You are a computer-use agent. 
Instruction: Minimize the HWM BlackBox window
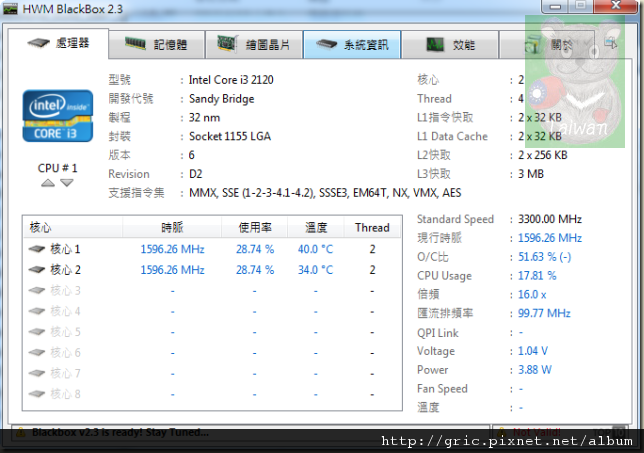(555, 6)
